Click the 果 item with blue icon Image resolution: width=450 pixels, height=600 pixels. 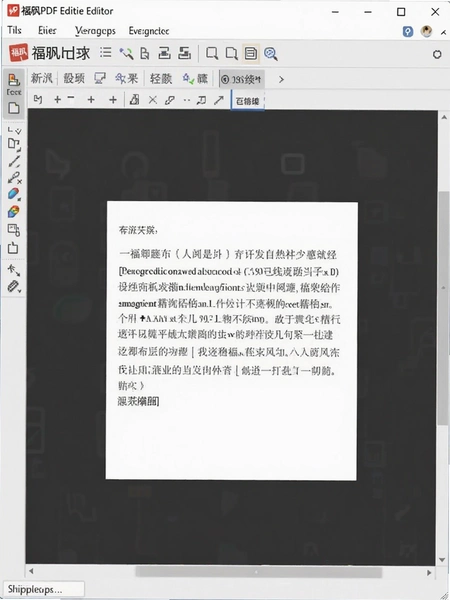[x=126, y=78]
